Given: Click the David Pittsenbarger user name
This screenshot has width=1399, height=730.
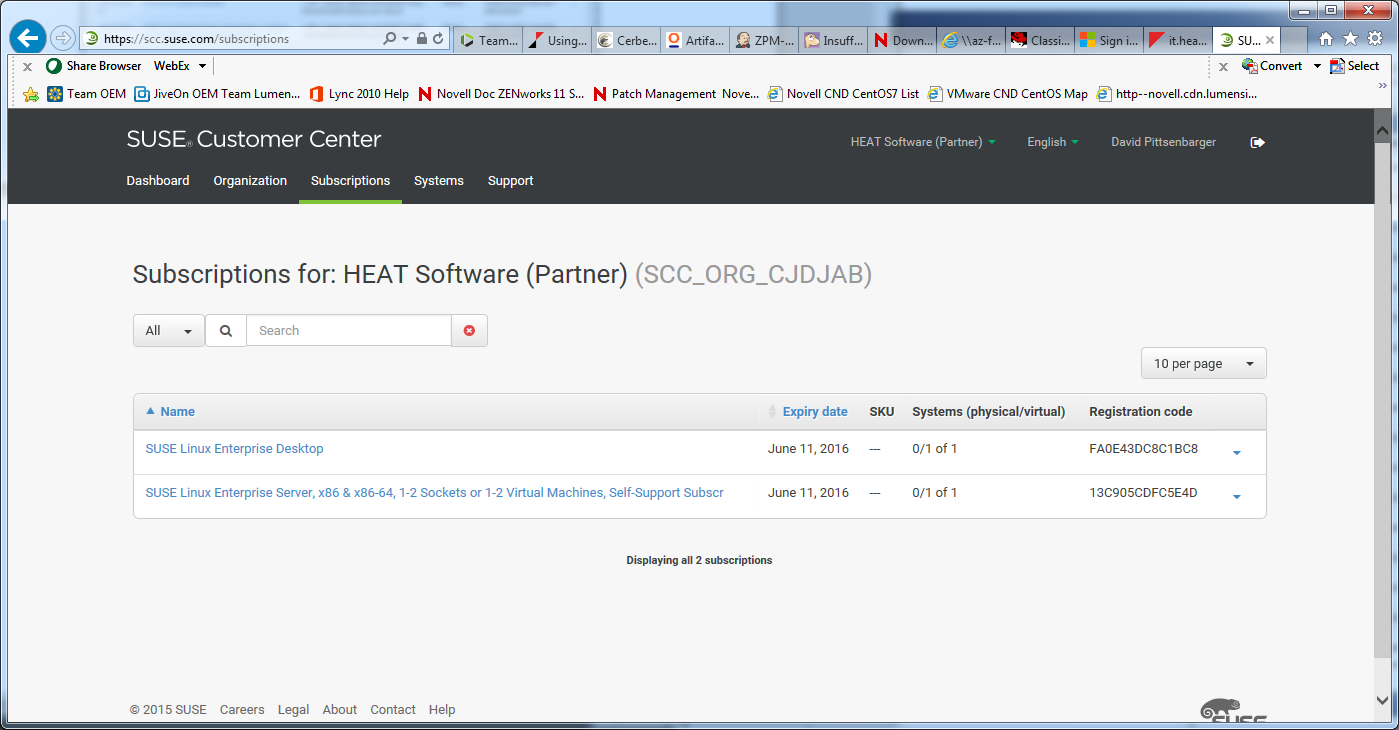Looking at the screenshot, I should [x=1164, y=142].
